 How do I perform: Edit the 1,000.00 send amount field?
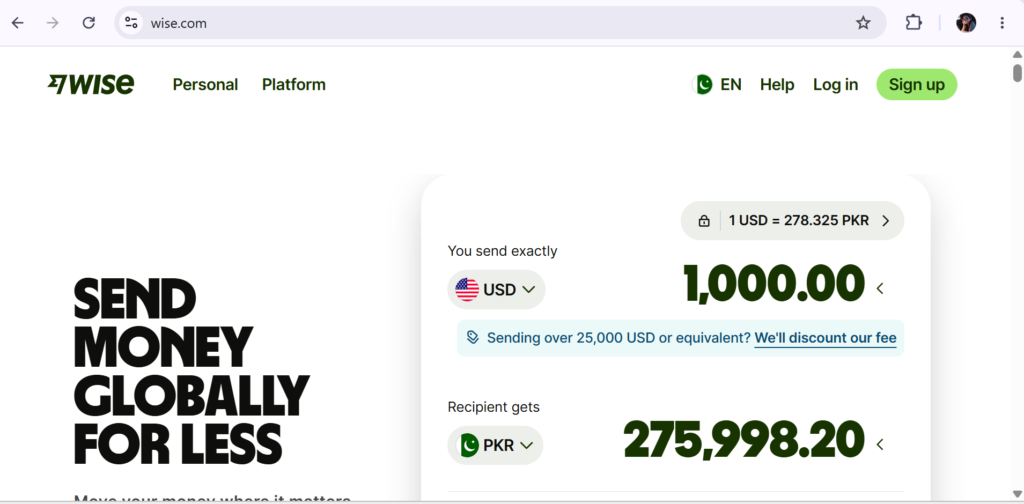pyautogui.click(x=774, y=285)
